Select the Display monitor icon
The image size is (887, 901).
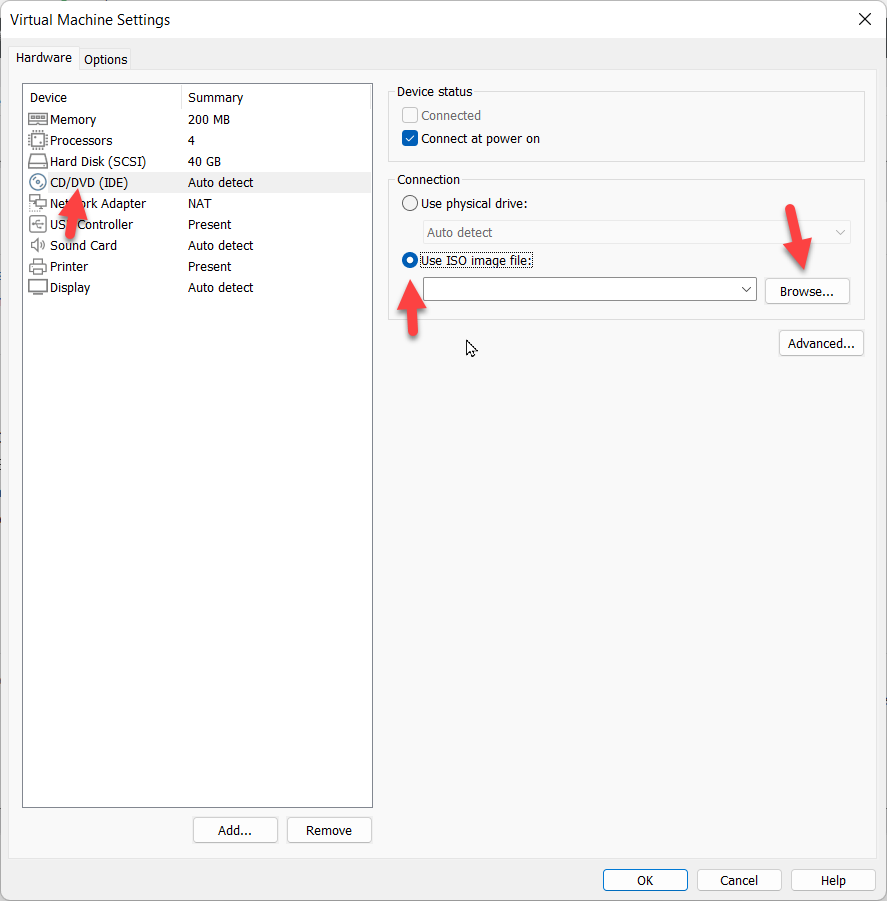click(x=38, y=287)
